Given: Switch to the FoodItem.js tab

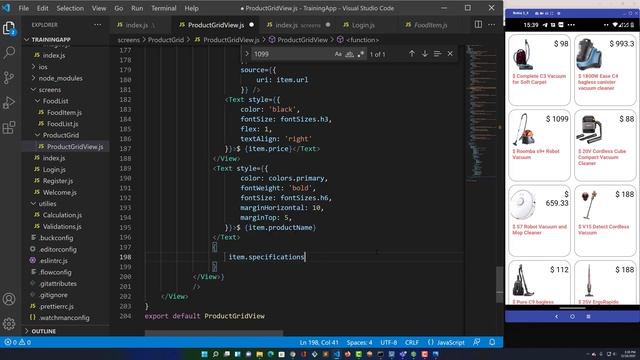Looking at the screenshot, I should [431, 25].
